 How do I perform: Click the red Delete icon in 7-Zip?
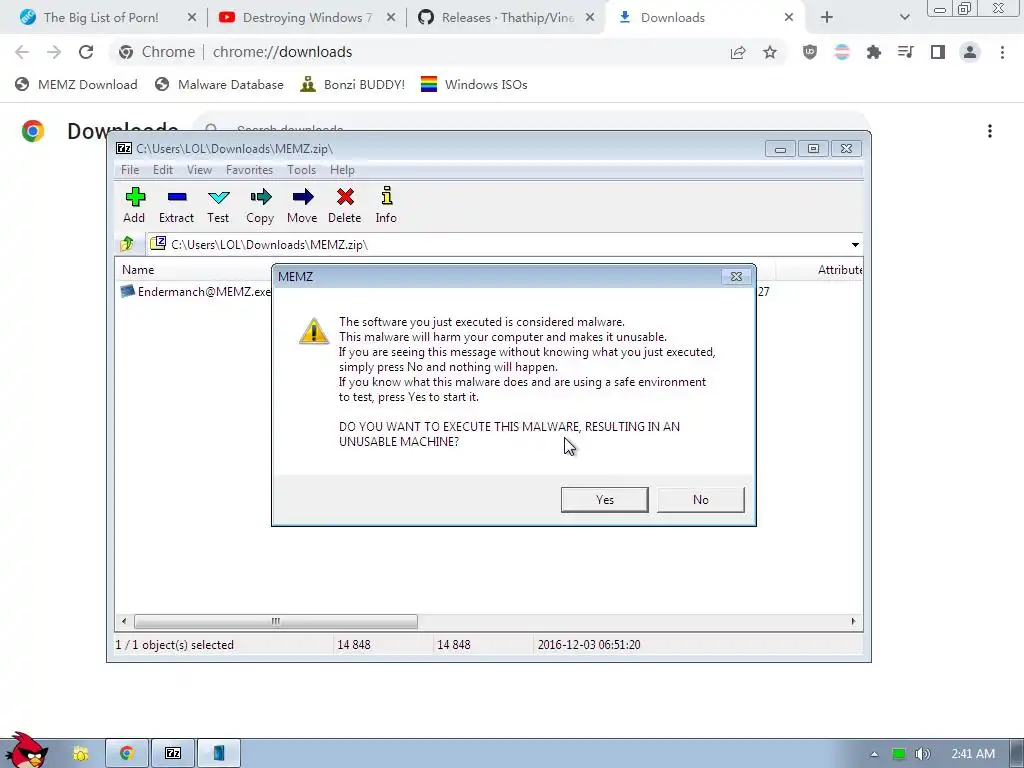tap(345, 205)
